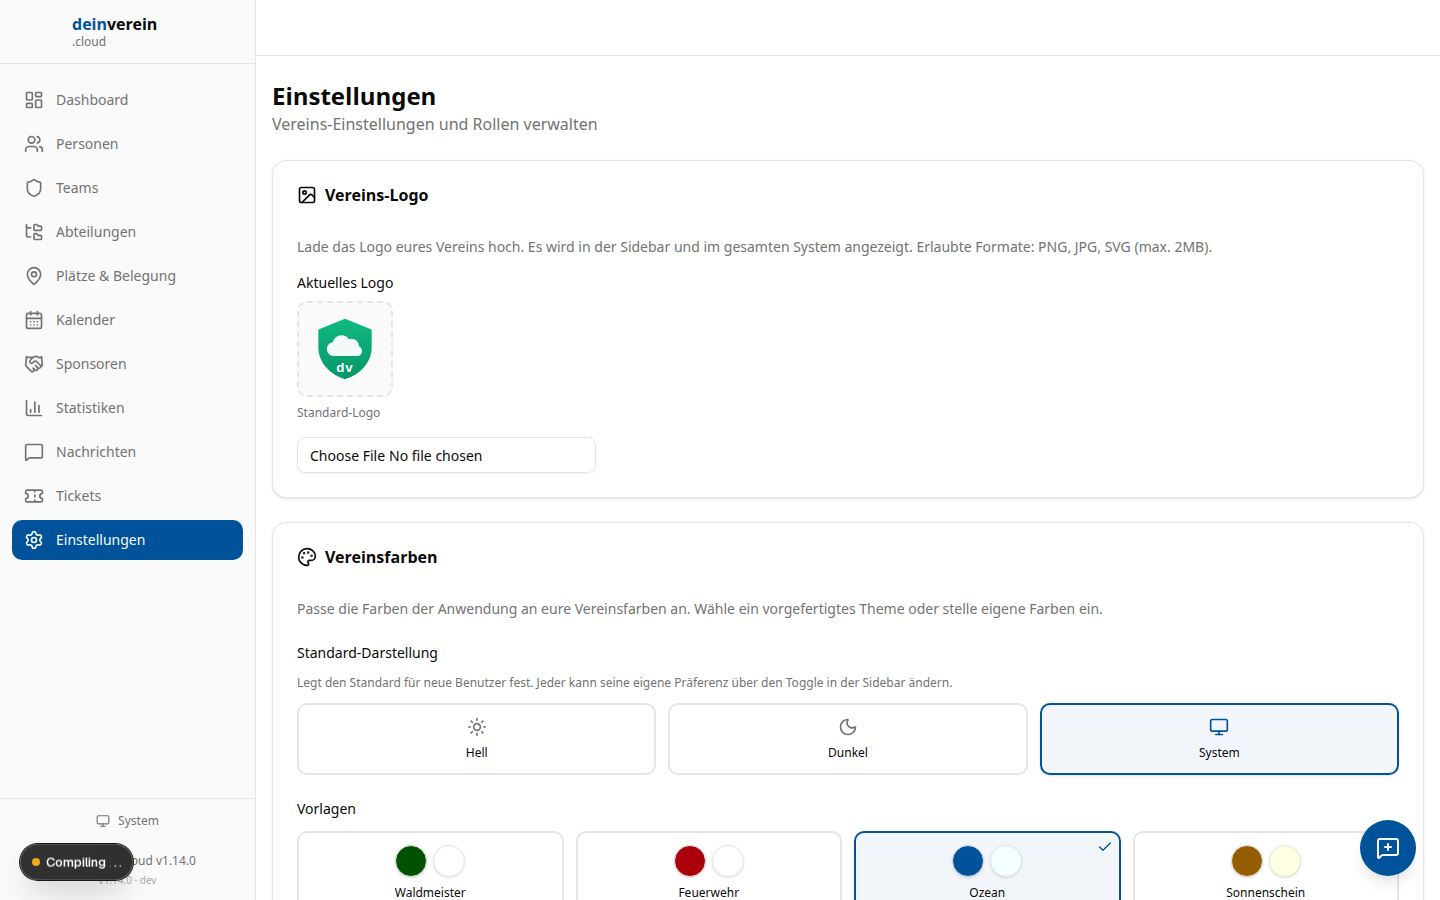The image size is (1440, 900).
Task: Open the Nachrichten menu item
Action: click(x=96, y=452)
